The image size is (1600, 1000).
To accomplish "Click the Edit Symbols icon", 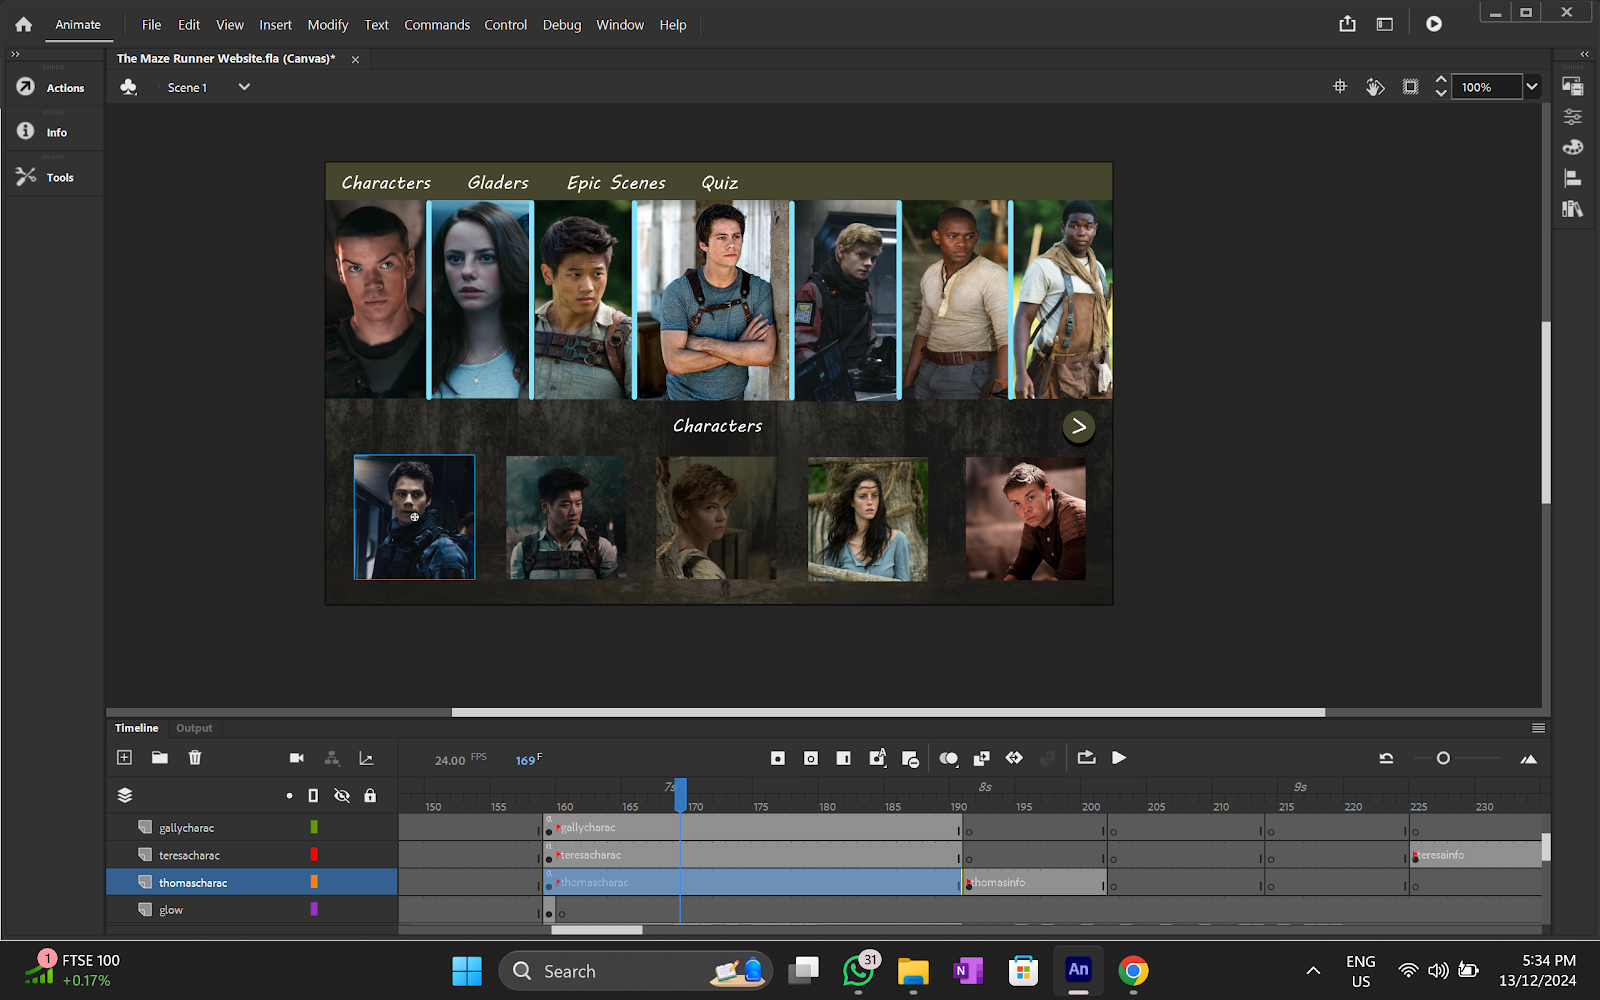I will pos(129,87).
